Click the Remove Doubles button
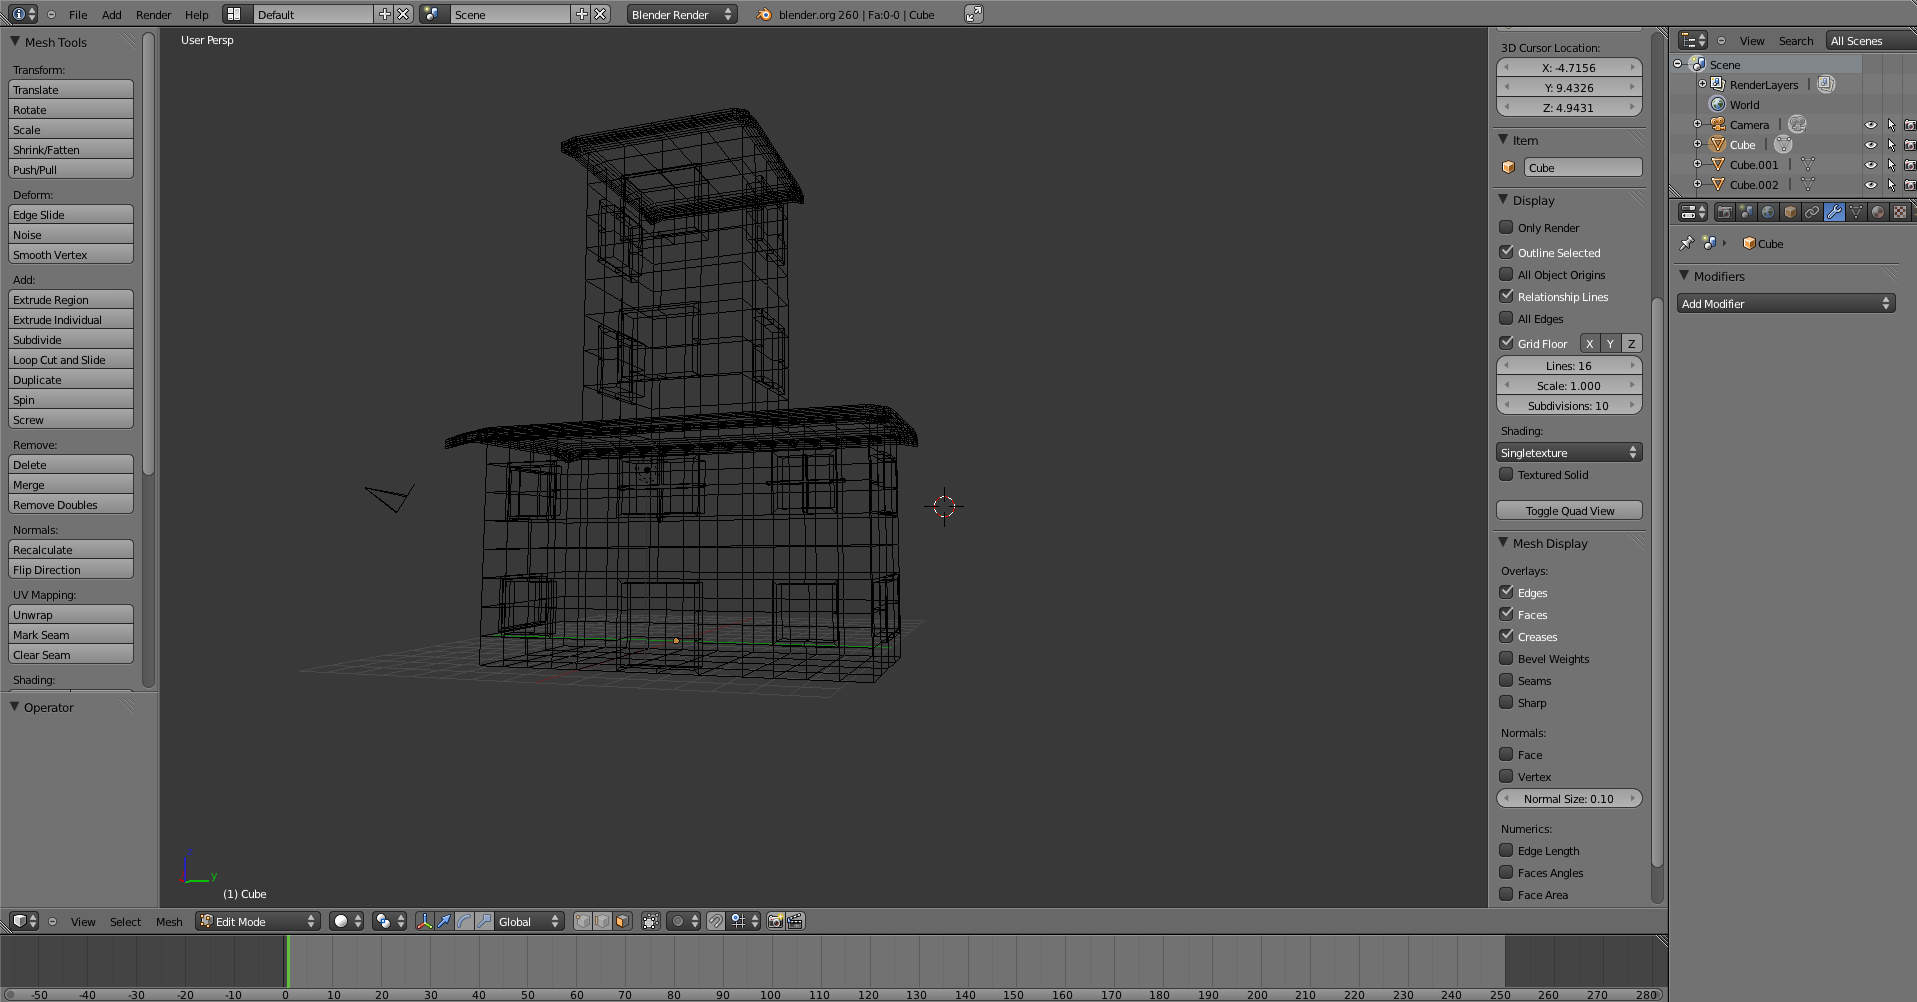This screenshot has height=1002, width=1917. pos(71,504)
